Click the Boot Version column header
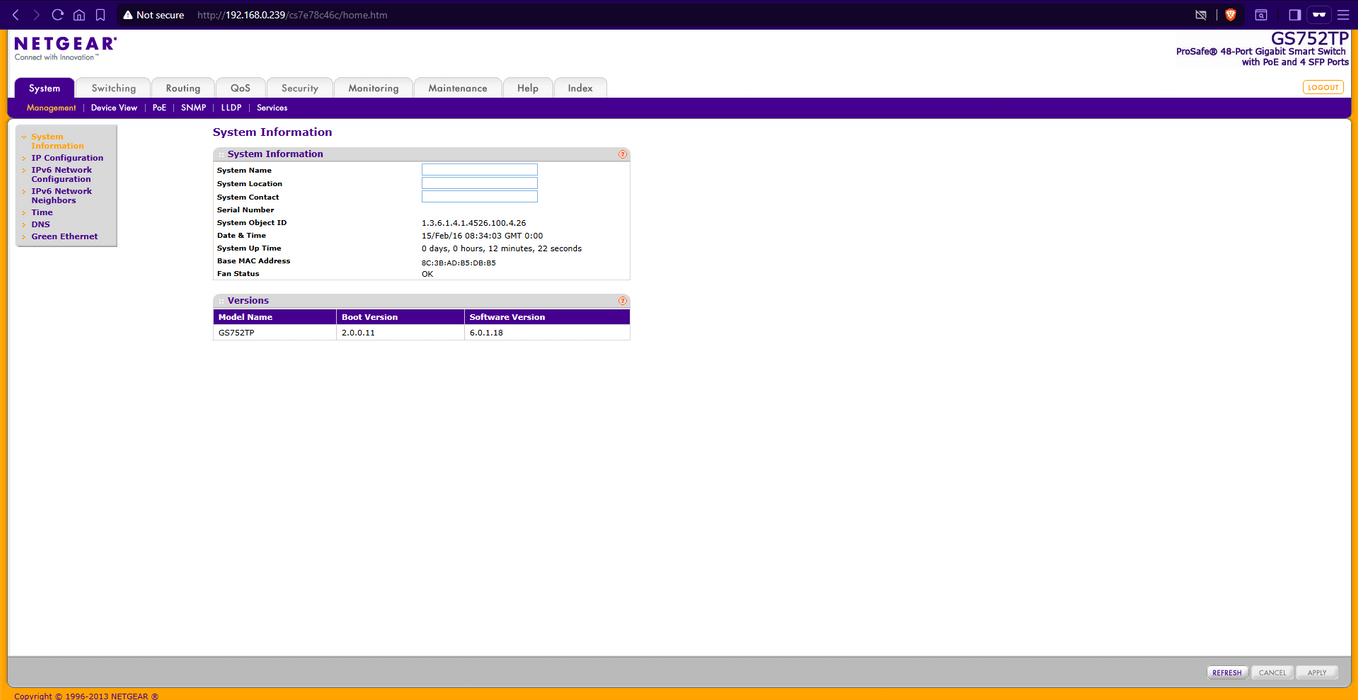 401,317
